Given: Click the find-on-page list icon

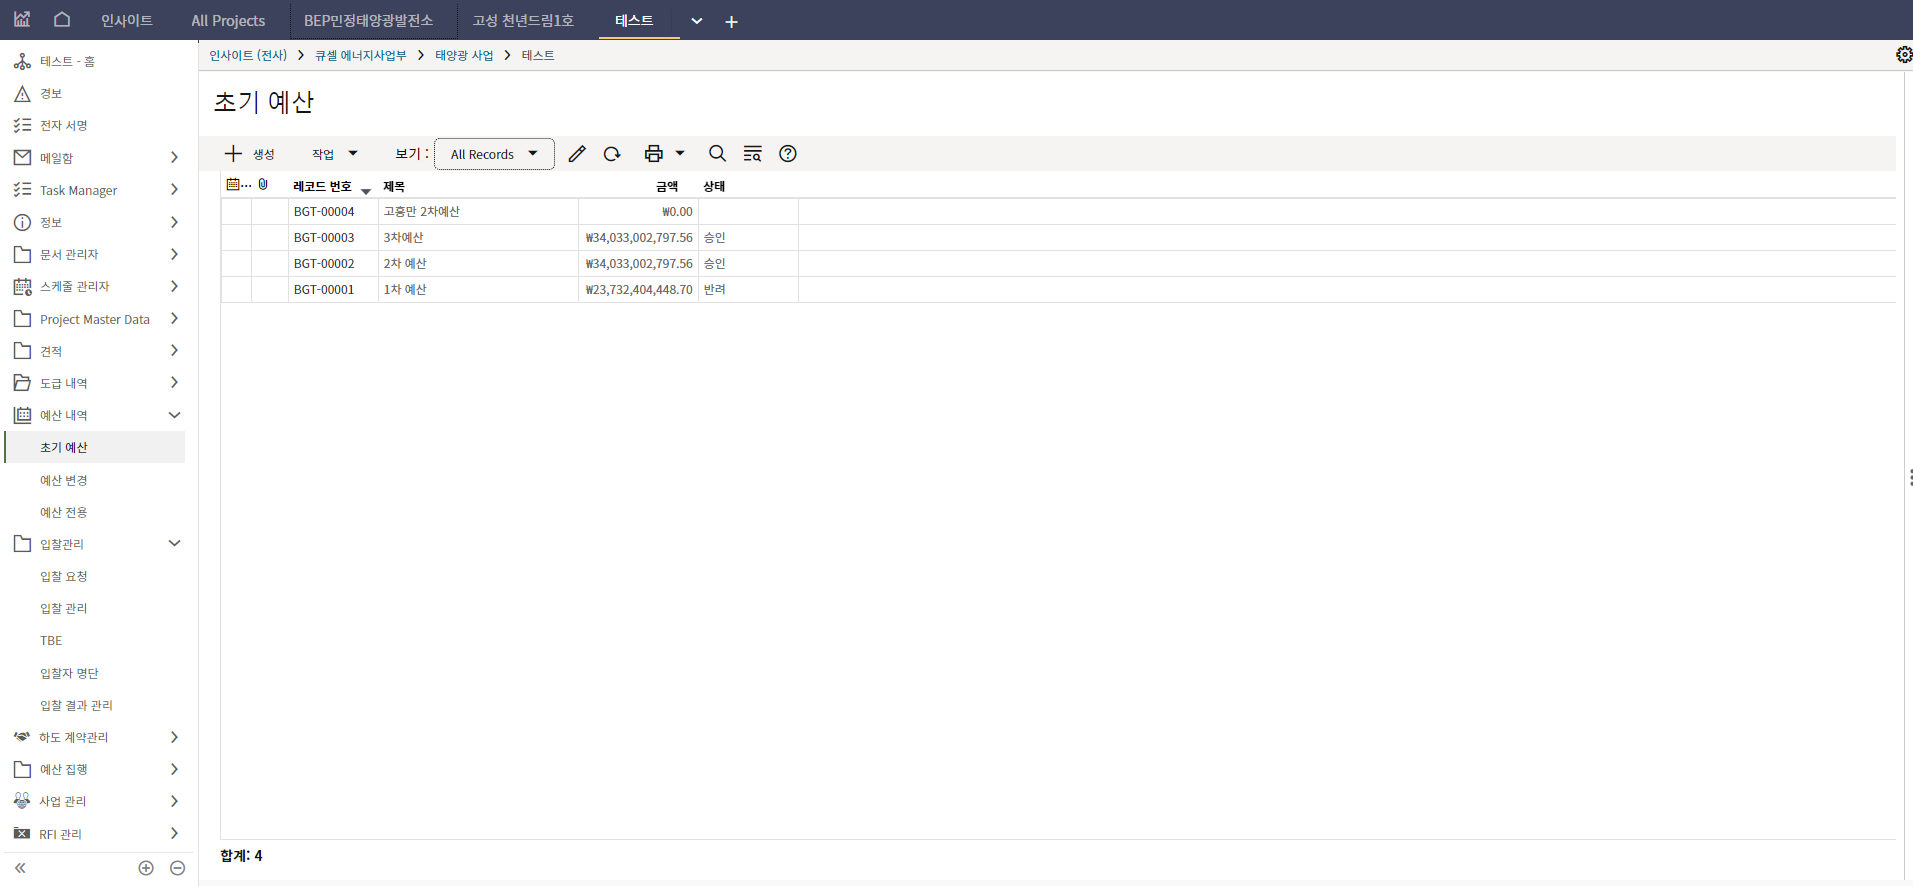Looking at the screenshot, I should click(753, 154).
